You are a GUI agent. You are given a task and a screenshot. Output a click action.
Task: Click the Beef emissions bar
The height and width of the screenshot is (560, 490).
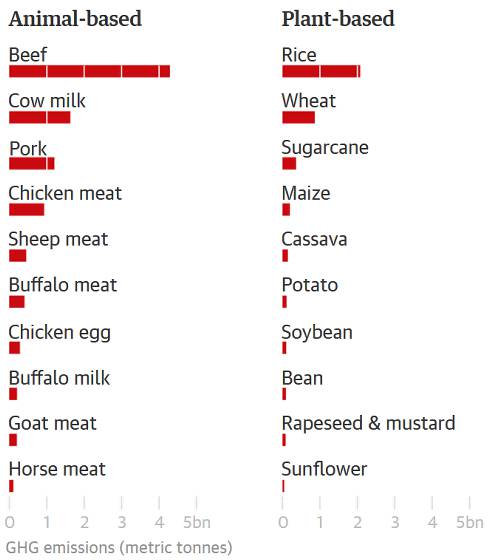[89, 71]
